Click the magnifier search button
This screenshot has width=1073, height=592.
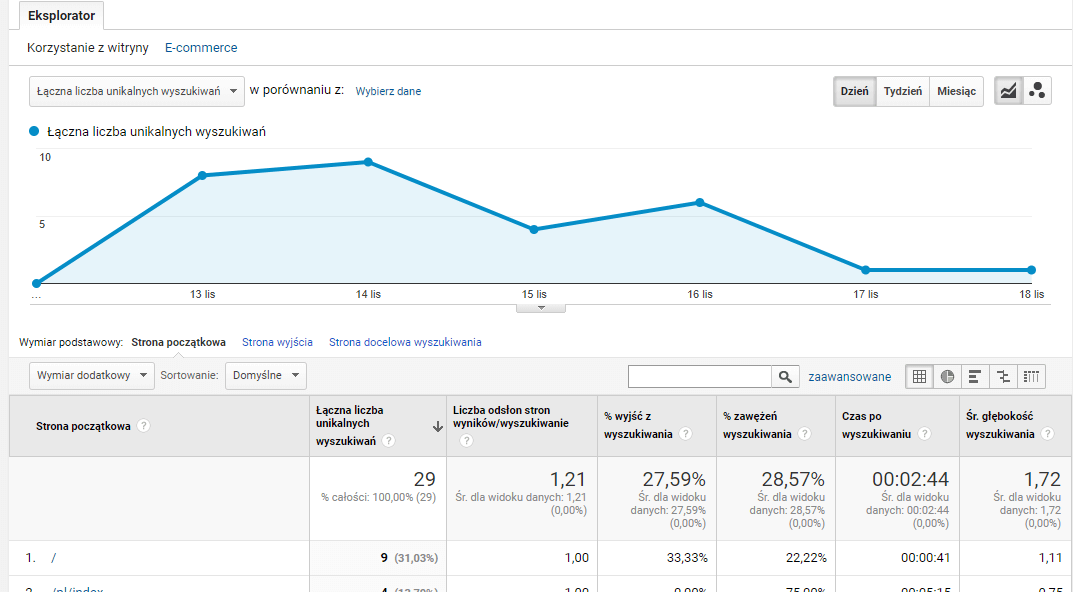pos(786,376)
